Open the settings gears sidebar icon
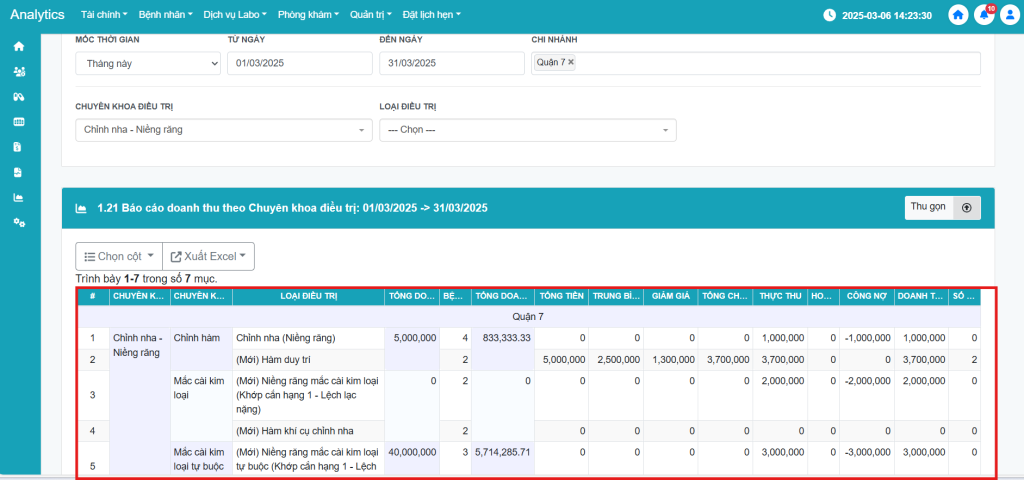The height and width of the screenshot is (480, 1024). [x=18, y=222]
